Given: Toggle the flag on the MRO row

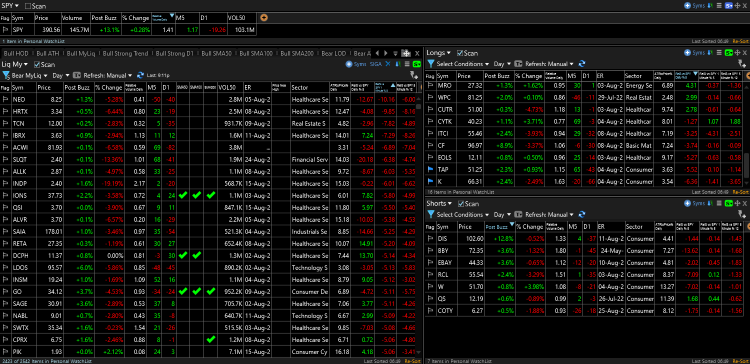Looking at the screenshot, I should [x=430, y=86].
